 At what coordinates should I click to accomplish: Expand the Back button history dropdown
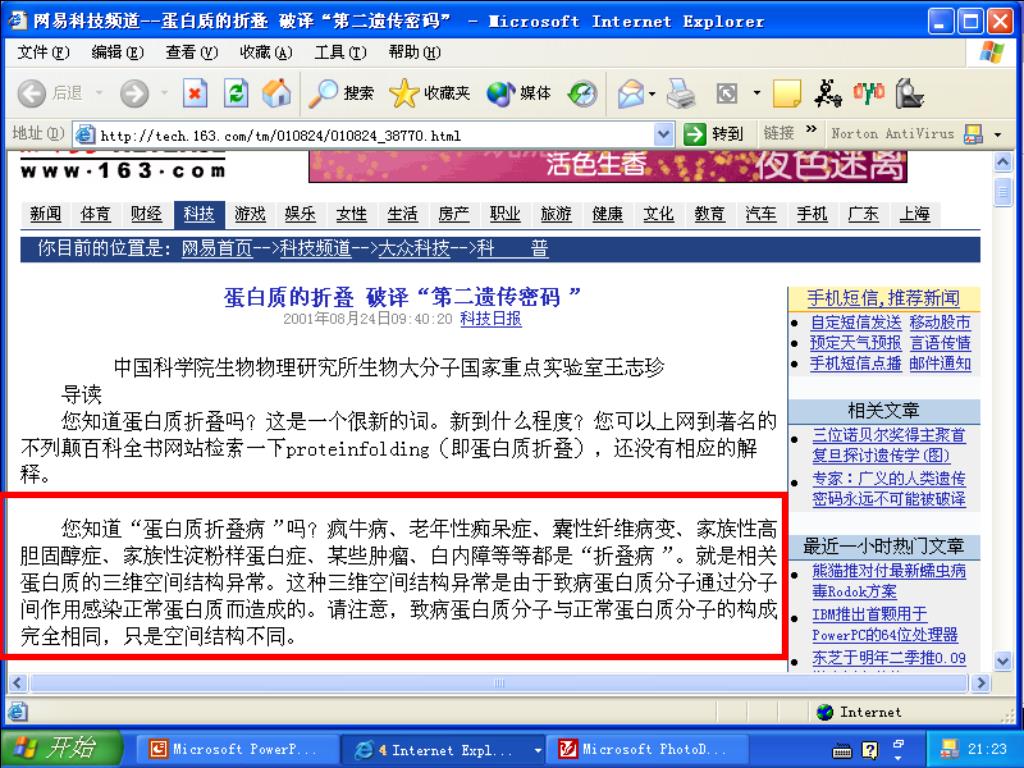(x=99, y=93)
